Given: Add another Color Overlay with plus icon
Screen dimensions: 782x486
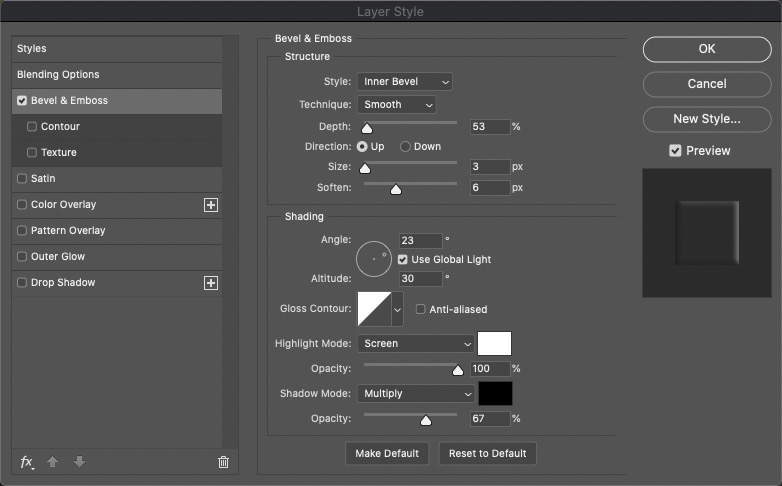Looking at the screenshot, I should (x=211, y=205).
